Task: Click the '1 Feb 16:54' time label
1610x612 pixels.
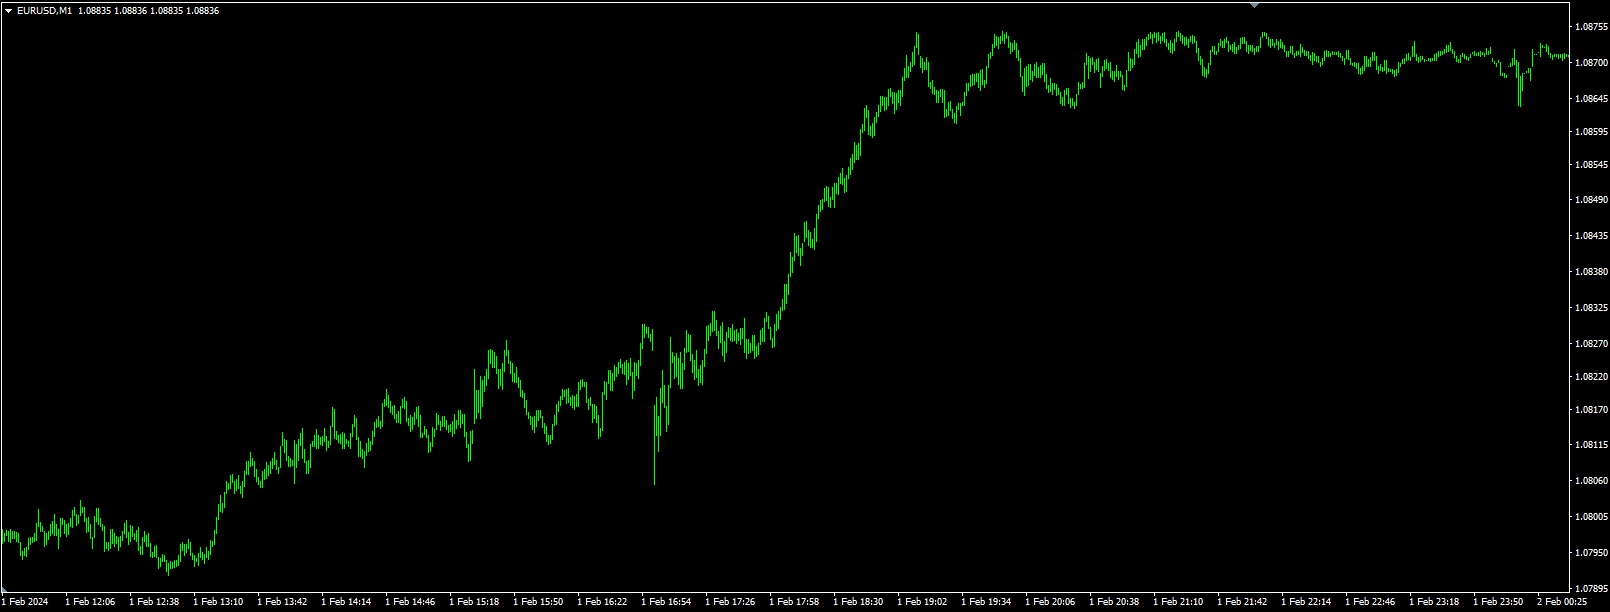Action: tap(666, 603)
